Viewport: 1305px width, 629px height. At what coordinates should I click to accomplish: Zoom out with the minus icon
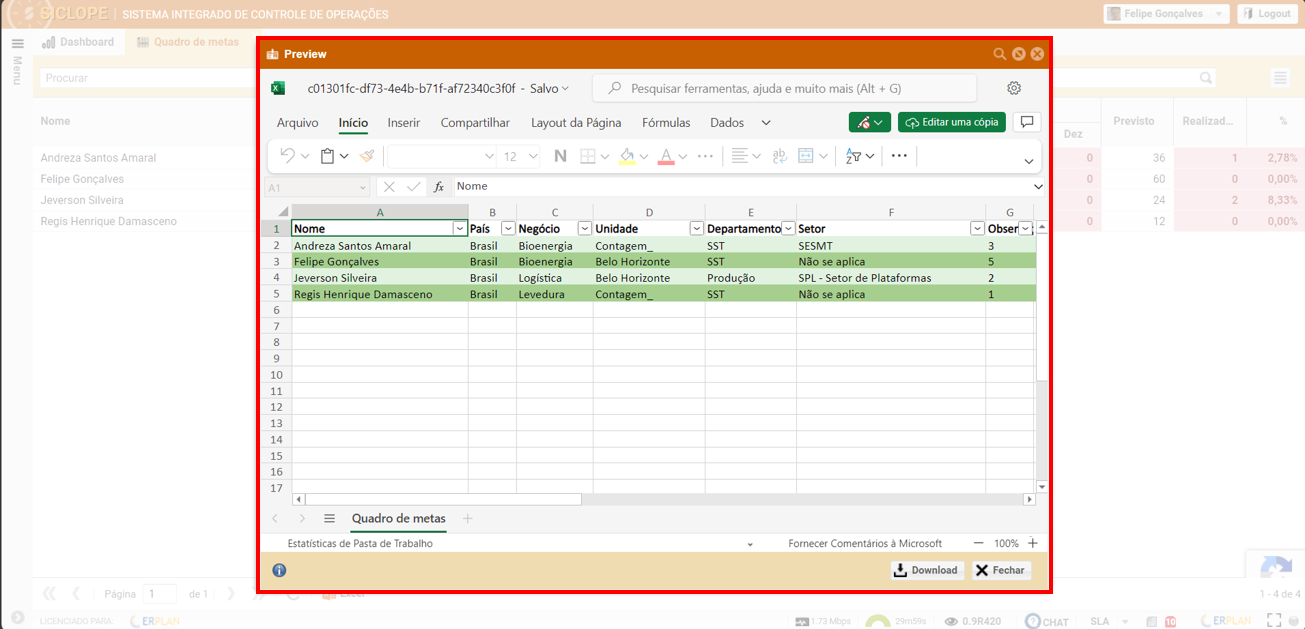point(979,543)
